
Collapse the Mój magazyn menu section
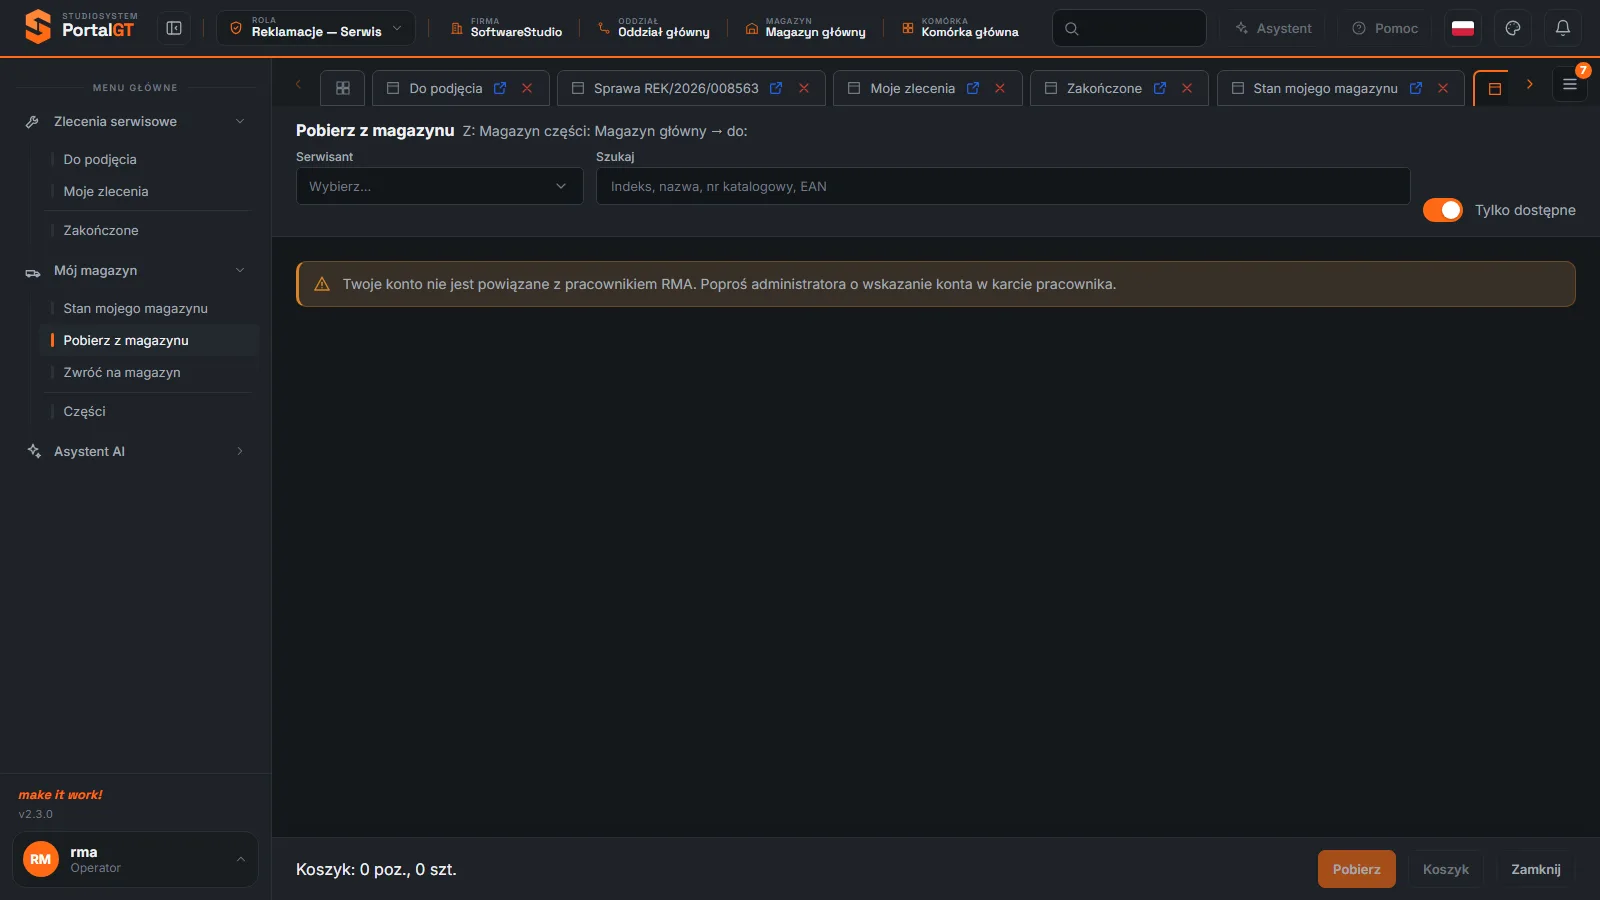tap(135, 270)
